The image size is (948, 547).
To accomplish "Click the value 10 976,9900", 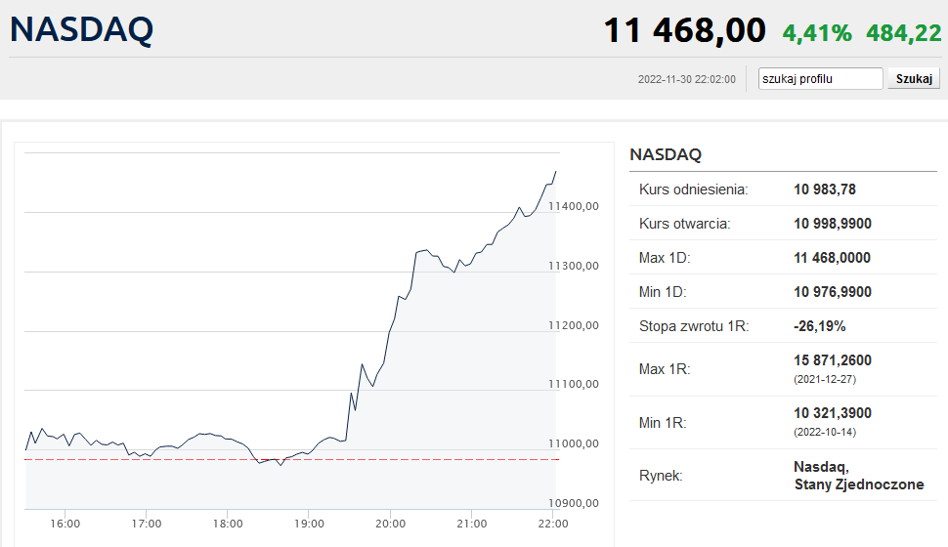I will click(833, 292).
